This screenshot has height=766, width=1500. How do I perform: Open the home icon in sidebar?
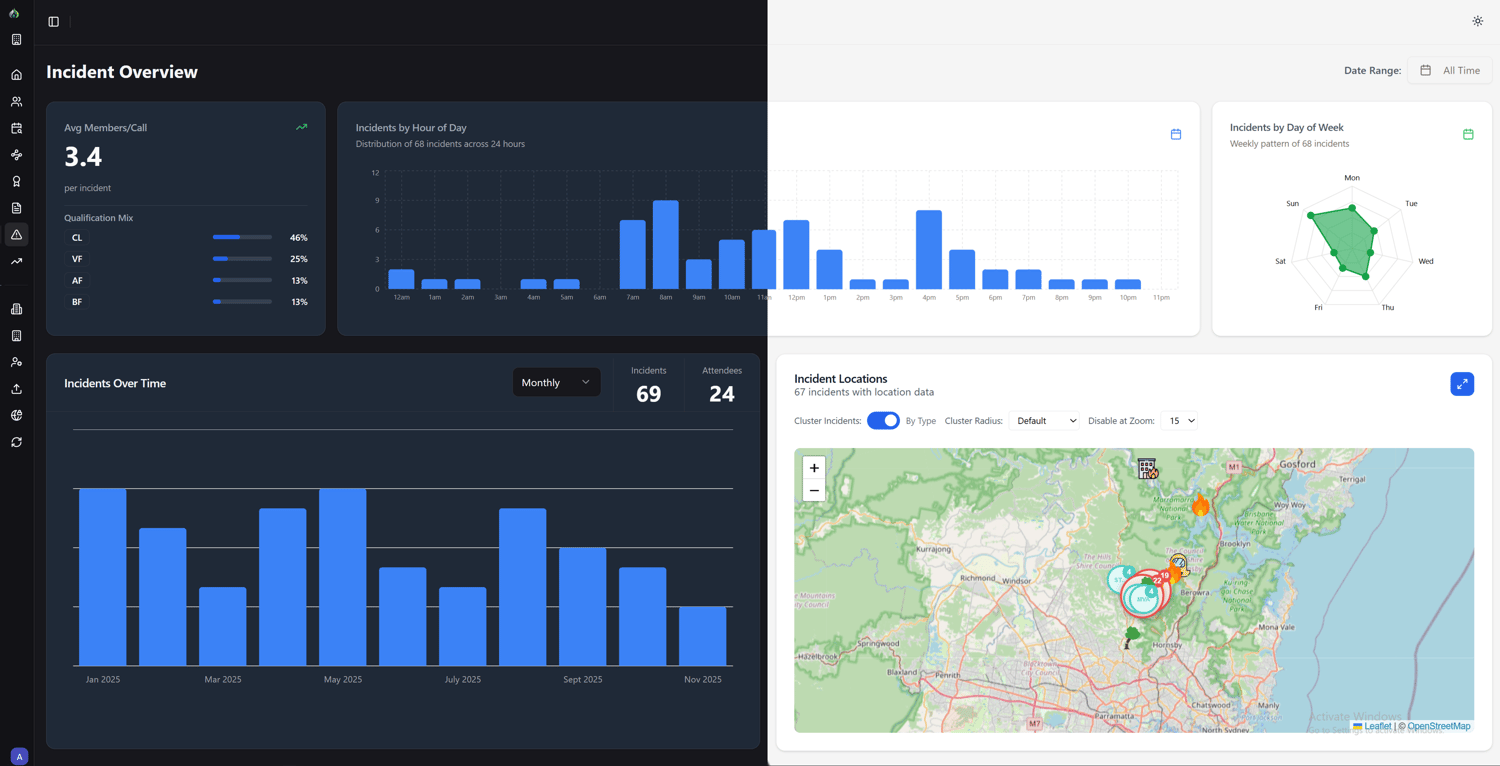pyautogui.click(x=16, y=75)
